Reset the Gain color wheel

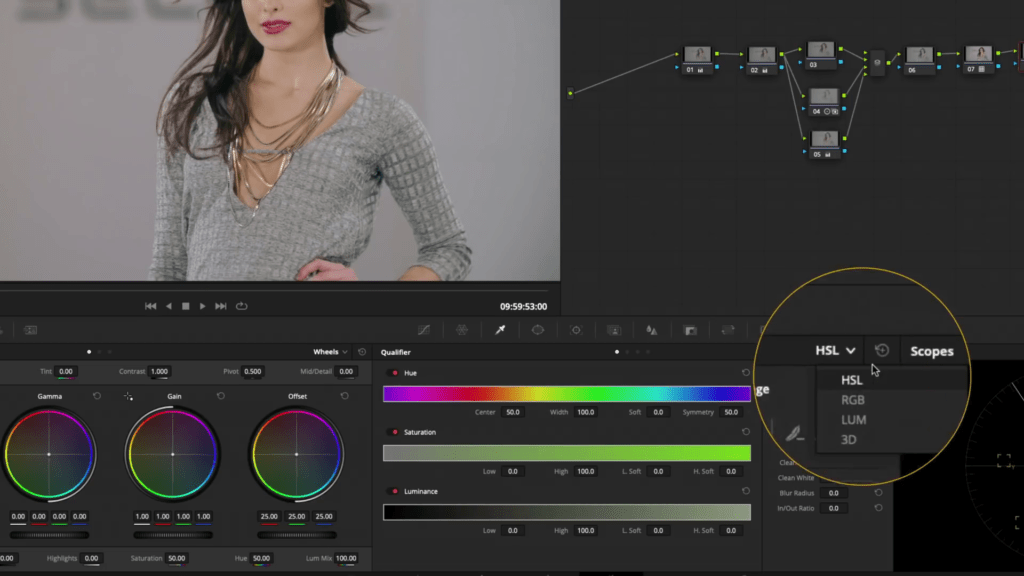click(221, 396)
